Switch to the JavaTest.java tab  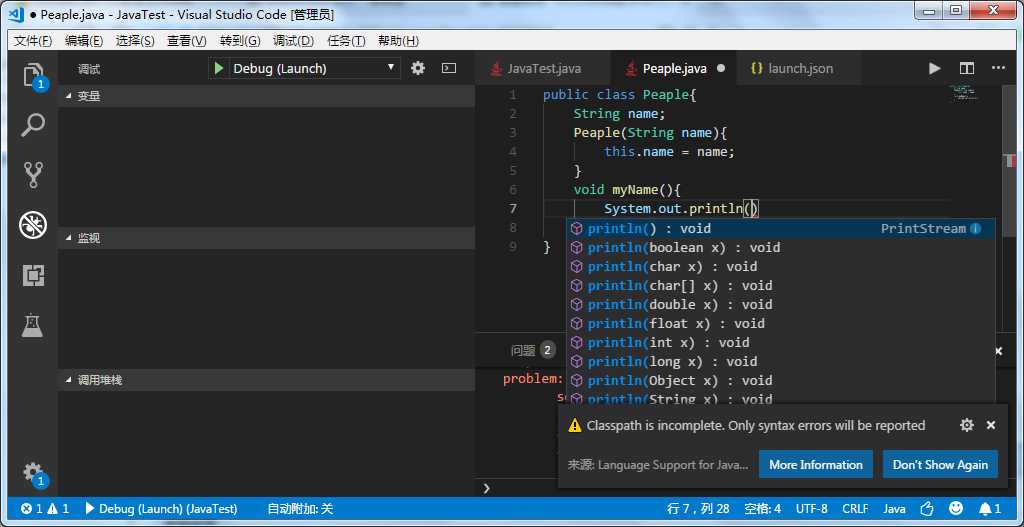(x=543, y=68)
